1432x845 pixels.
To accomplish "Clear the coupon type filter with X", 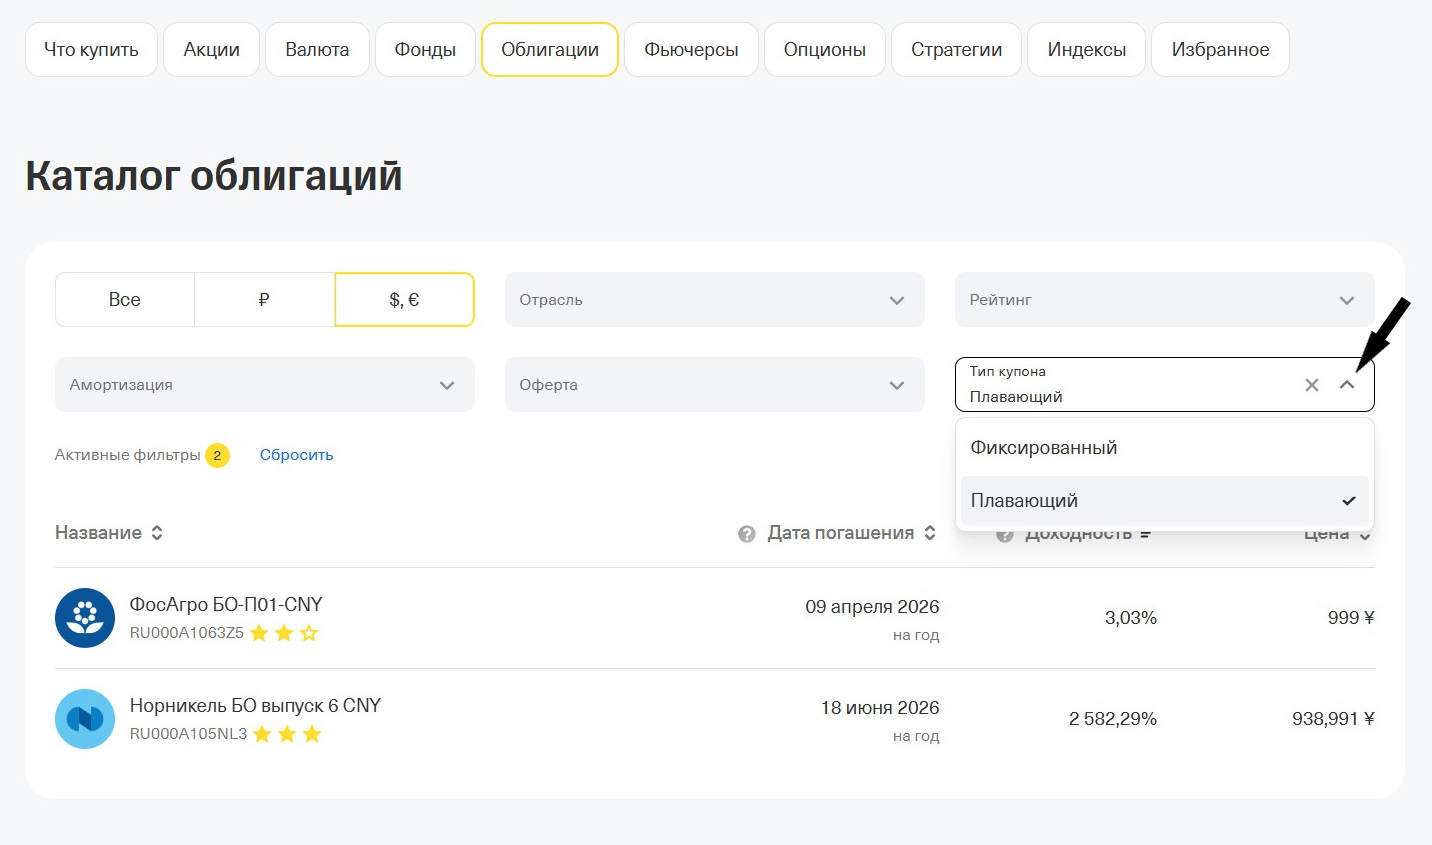I will click(x=1312, y=385).
